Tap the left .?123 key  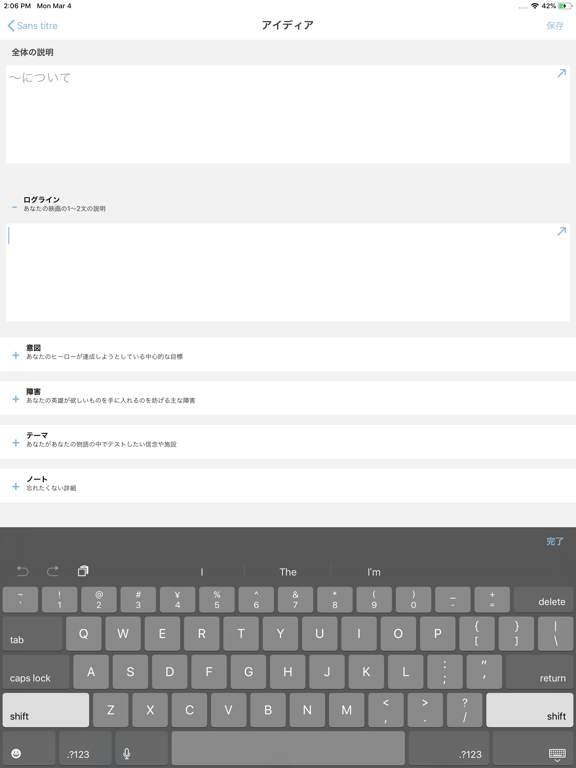pos(85,748)
